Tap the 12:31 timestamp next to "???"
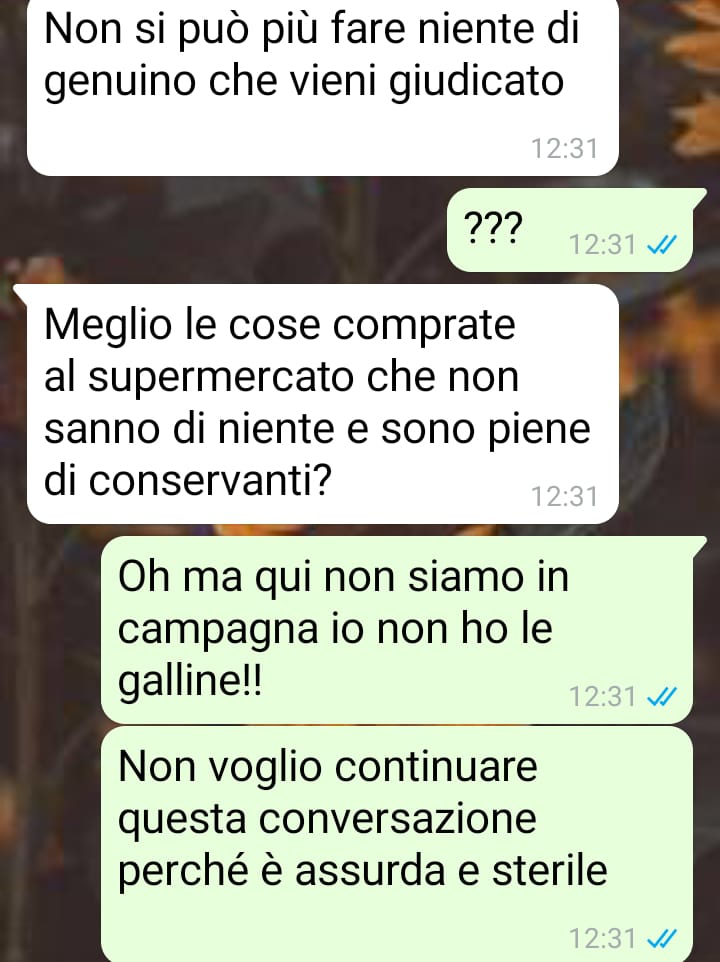 [x=602, y=245]
